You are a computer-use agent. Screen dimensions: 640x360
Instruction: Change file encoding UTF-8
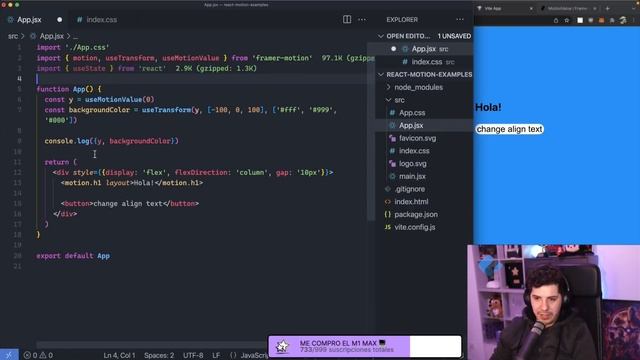[193, 355]
